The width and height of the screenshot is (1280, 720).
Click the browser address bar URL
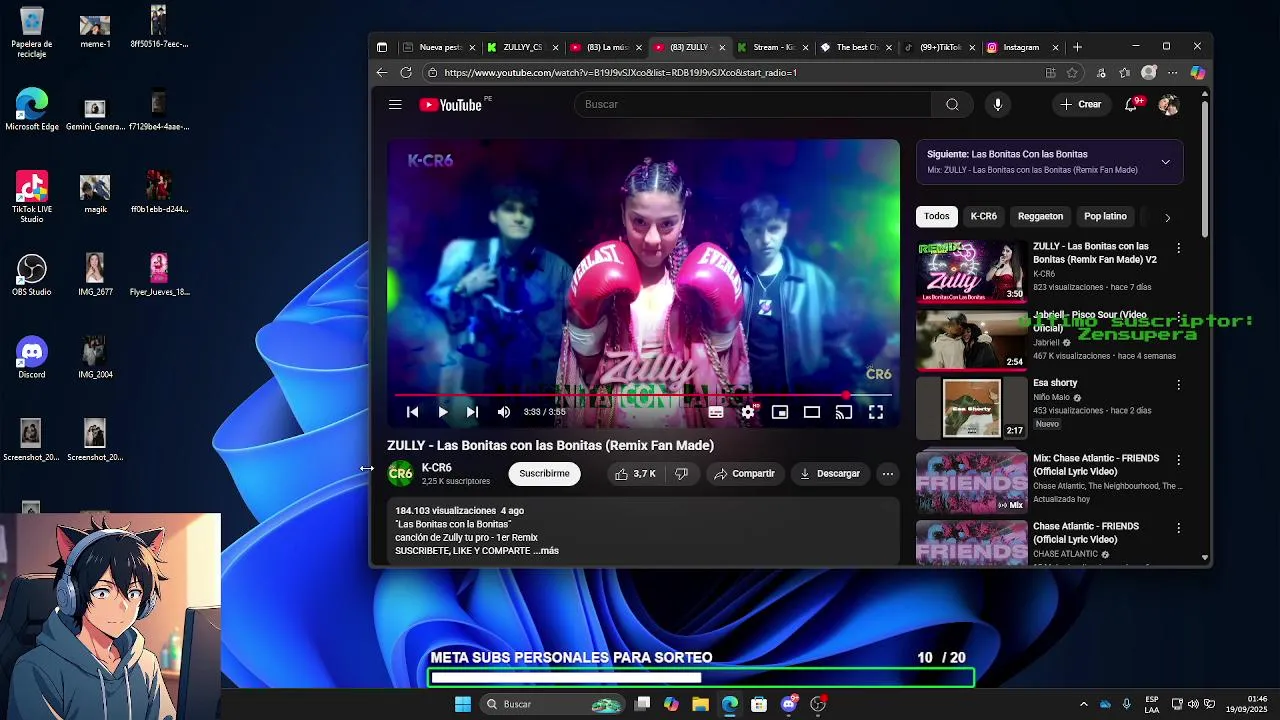pos(620,72)
